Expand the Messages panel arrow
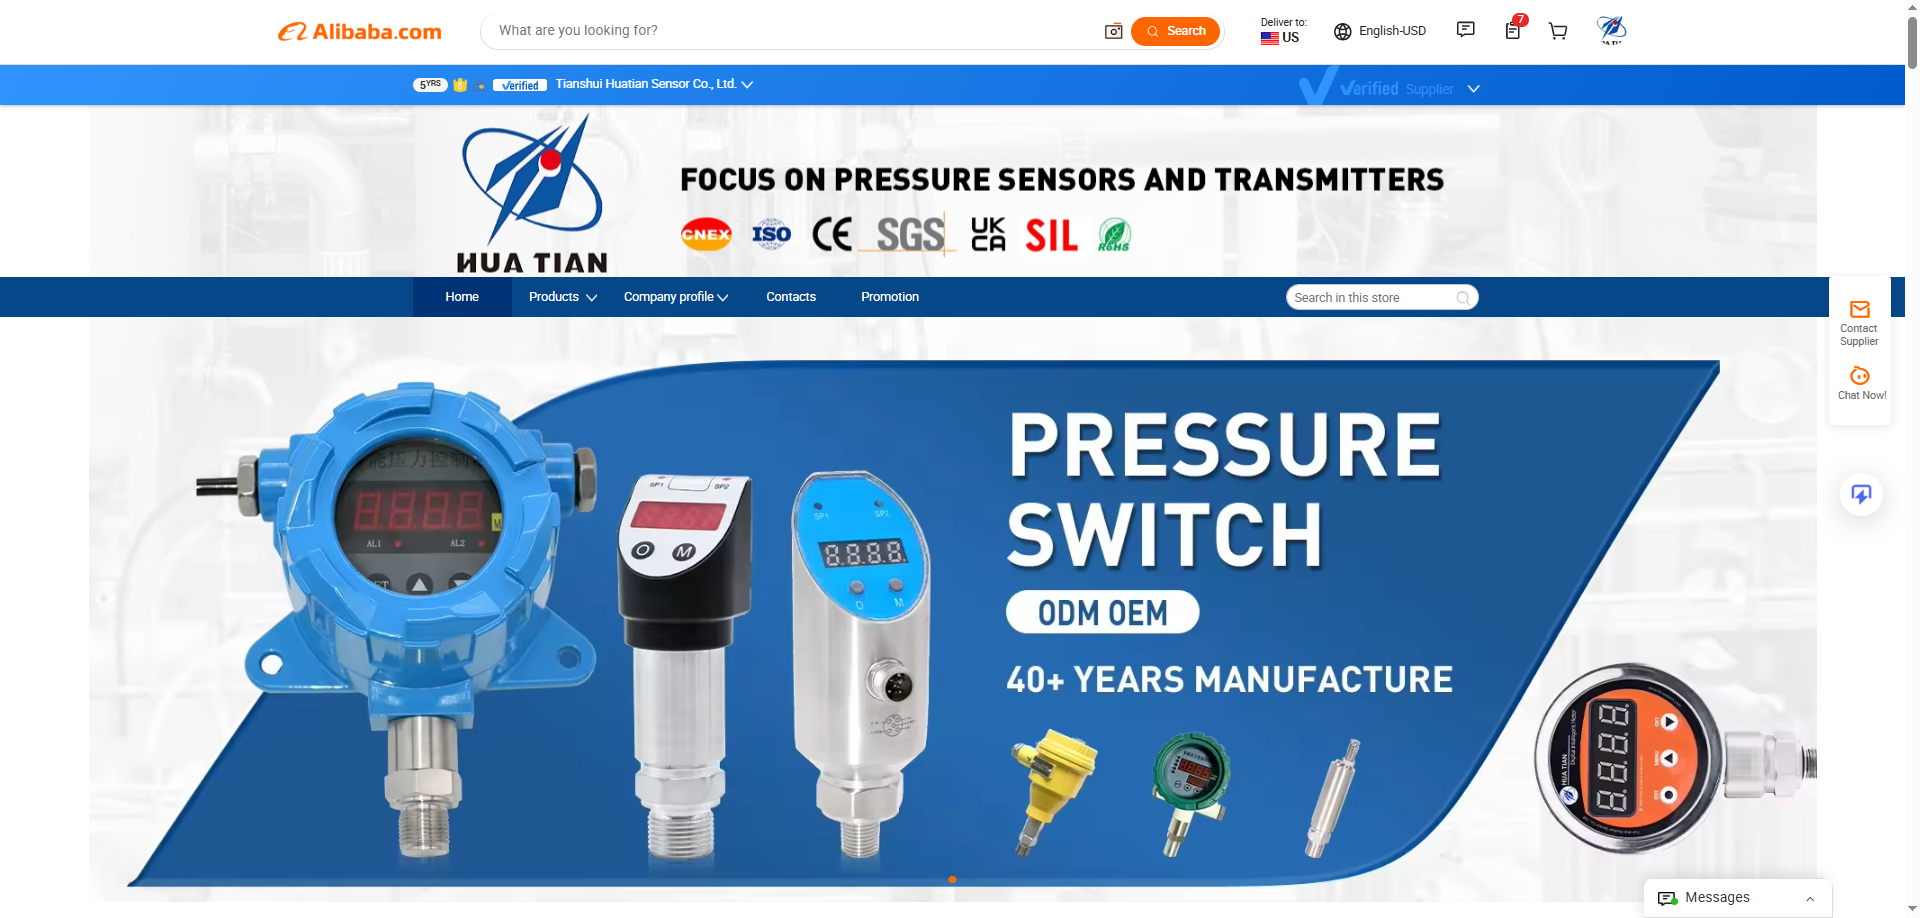Image resolution: width=1920 pixels, height=918 pixels. coord(1810,899)
